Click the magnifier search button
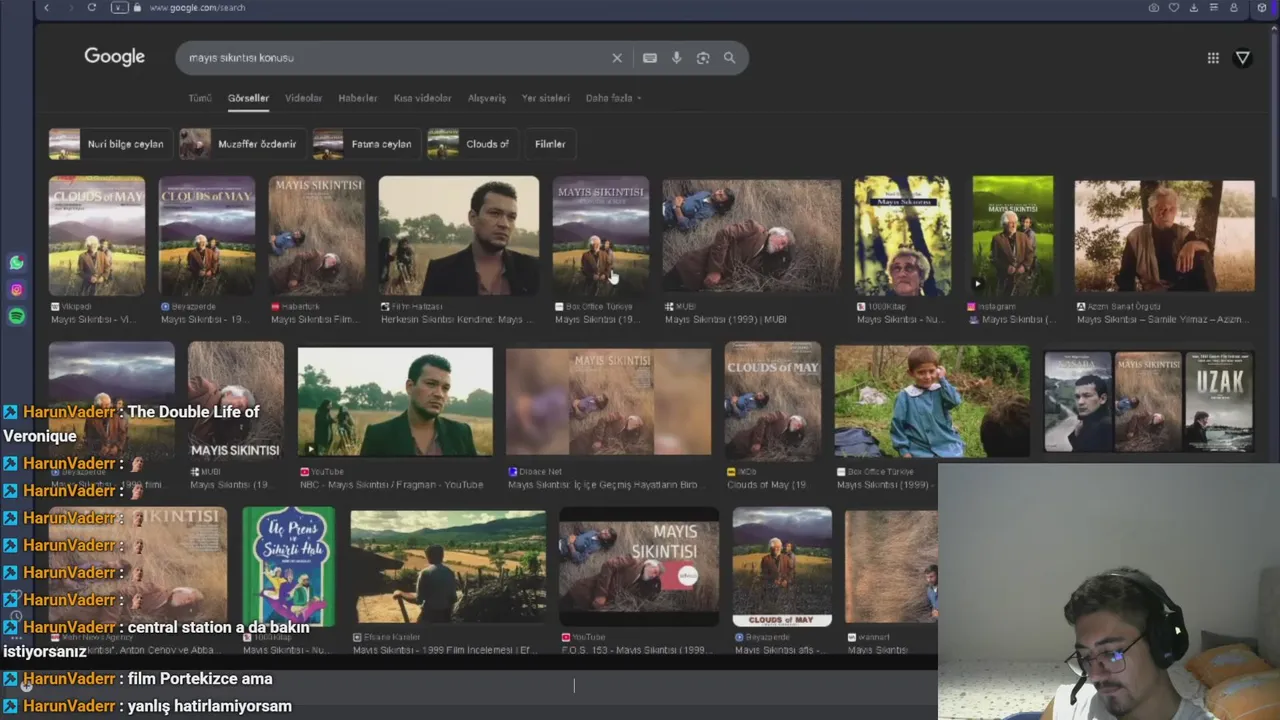Screen dimensions: 1280x720 tap(730, 58)
